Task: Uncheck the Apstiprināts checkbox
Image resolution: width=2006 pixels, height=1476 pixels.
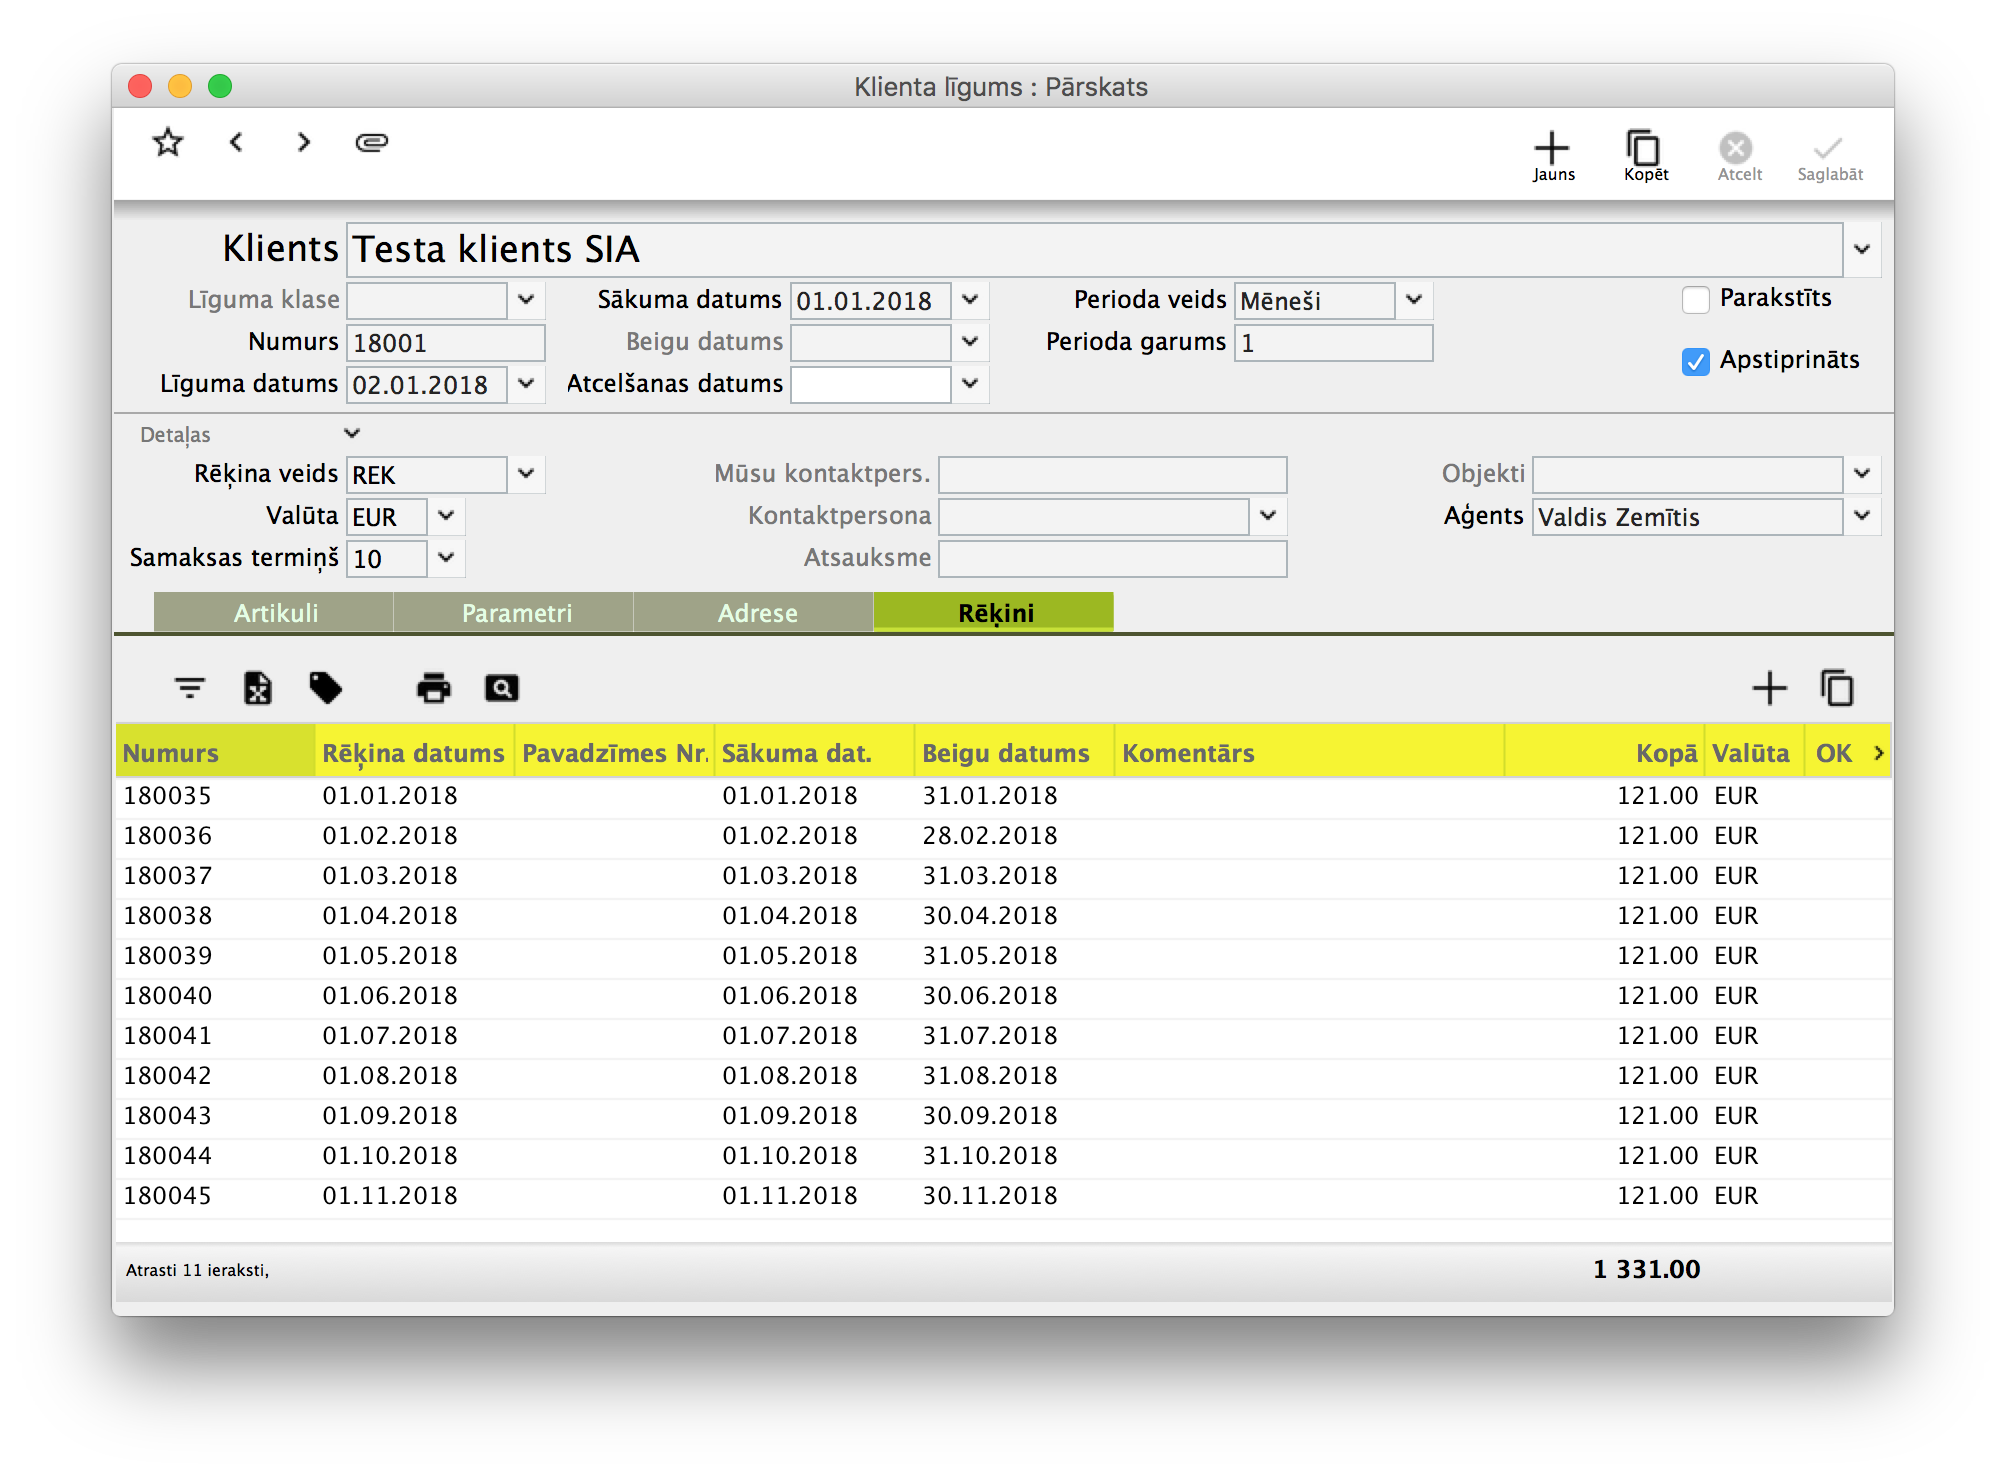Action: tap(1696, 361)
